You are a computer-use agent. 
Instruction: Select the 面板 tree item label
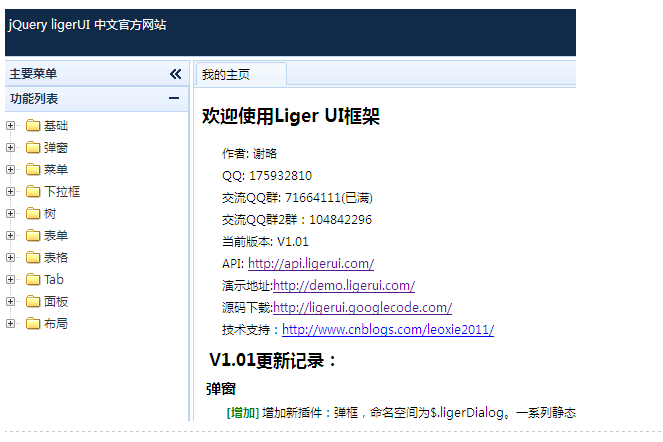(56, 302)
